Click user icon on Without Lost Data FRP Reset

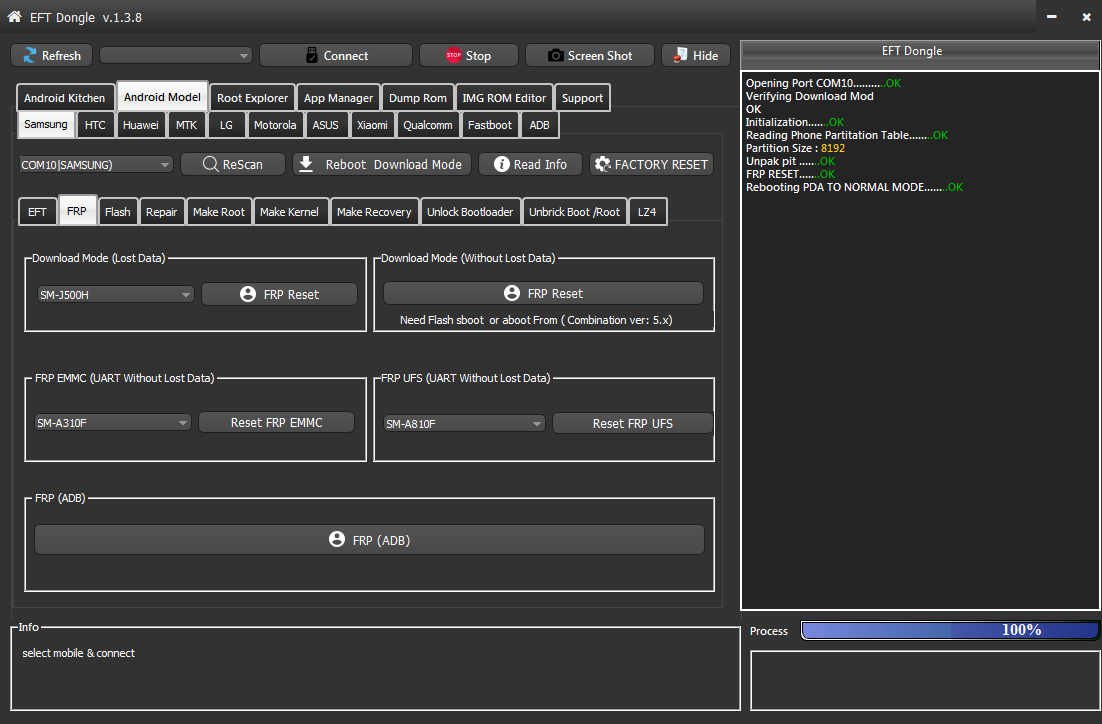(512, 293)
